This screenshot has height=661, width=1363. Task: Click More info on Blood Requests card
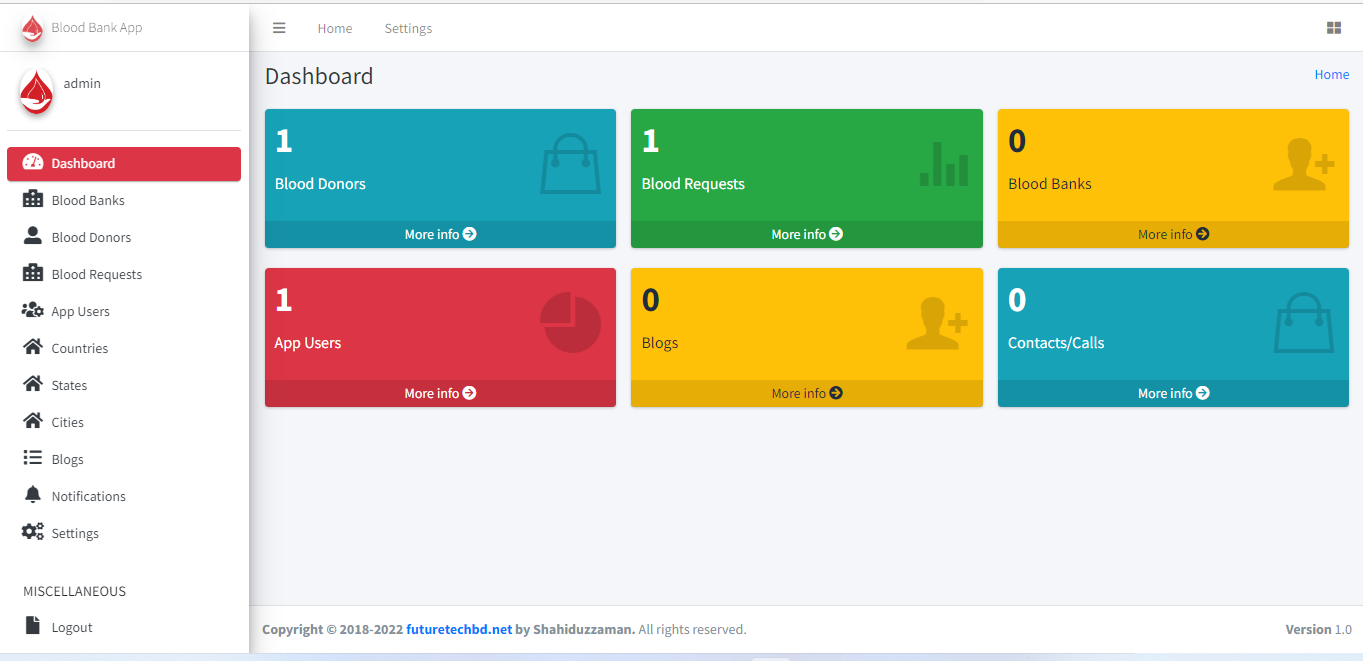click(x=807, y=234)
